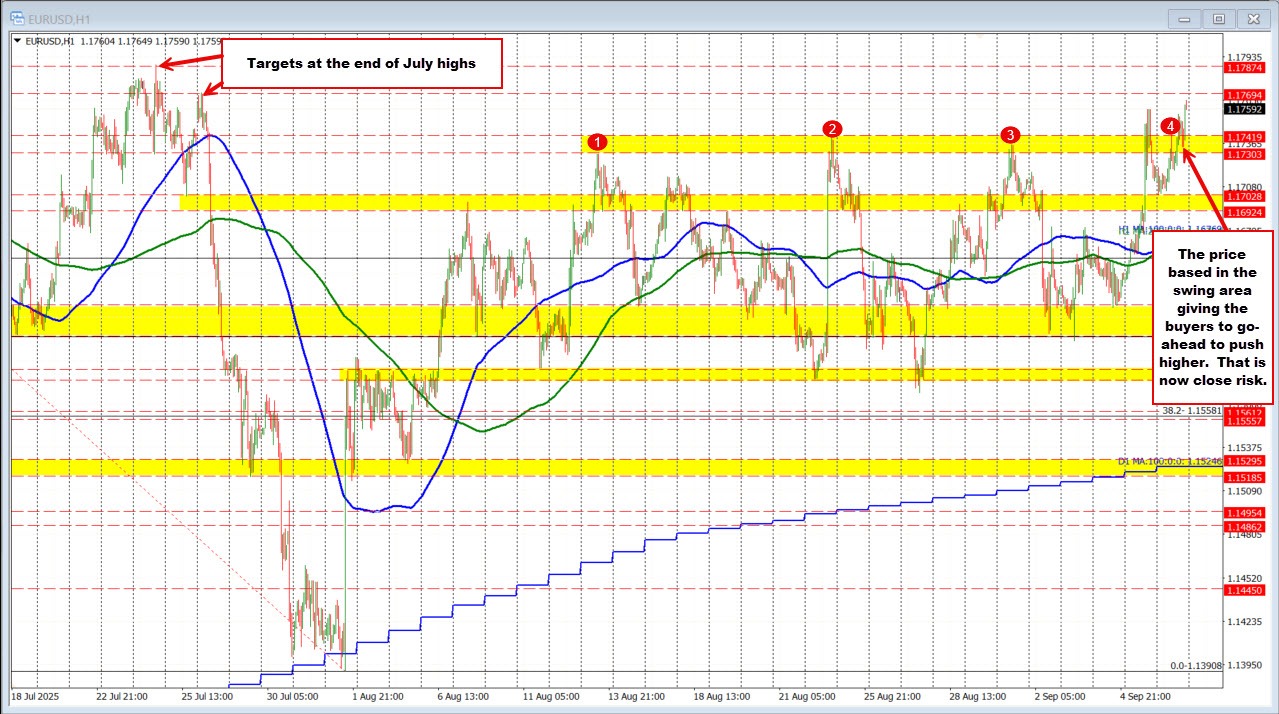
Task: Click the 1.13950 price scale value
Action: coord(1246,665)
